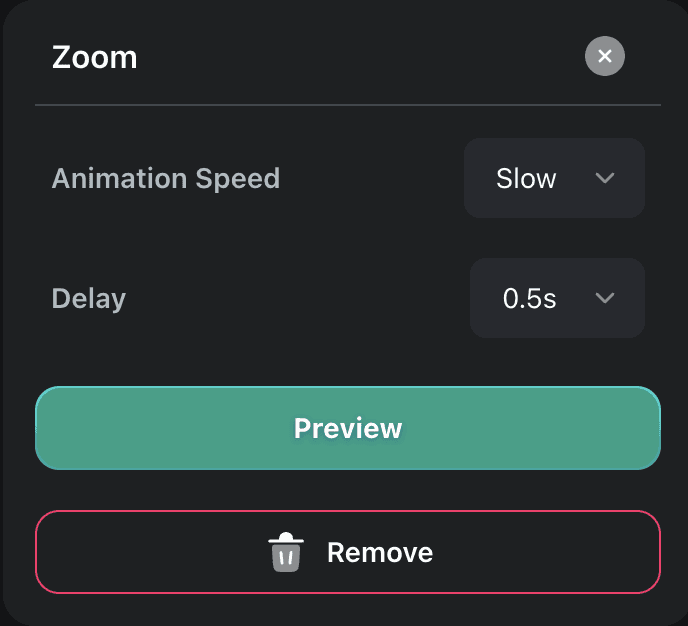Expand the speed options currently set to Slow

(554, 178)
